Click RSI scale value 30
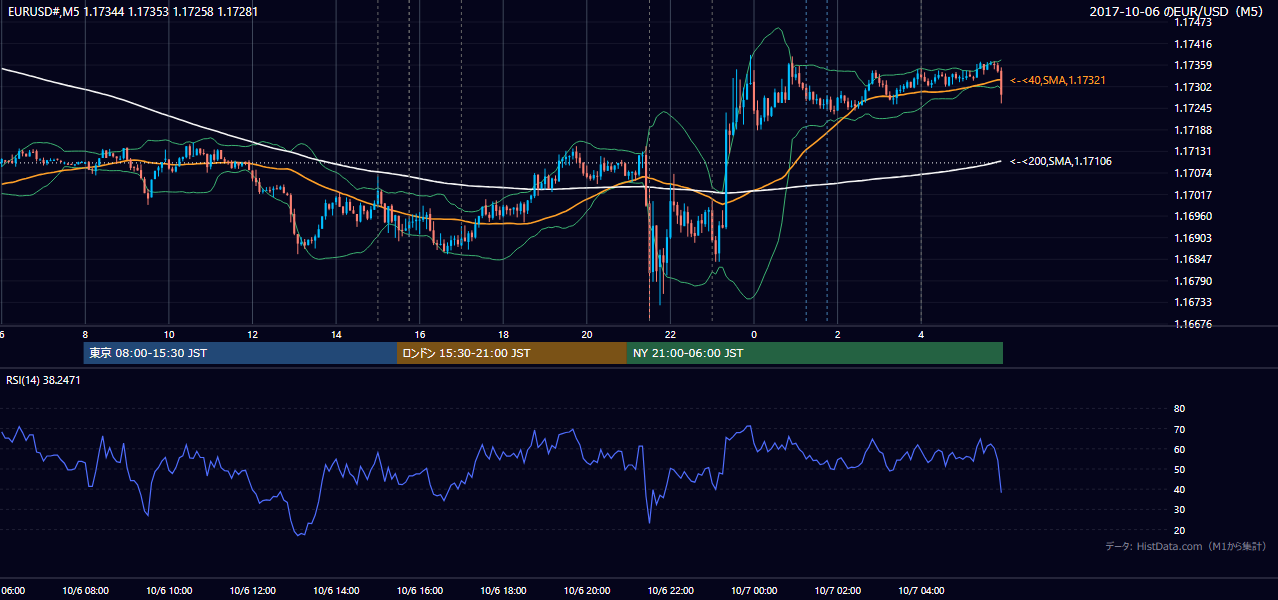Viewport: 1278px width, 600px height. 1179,510
